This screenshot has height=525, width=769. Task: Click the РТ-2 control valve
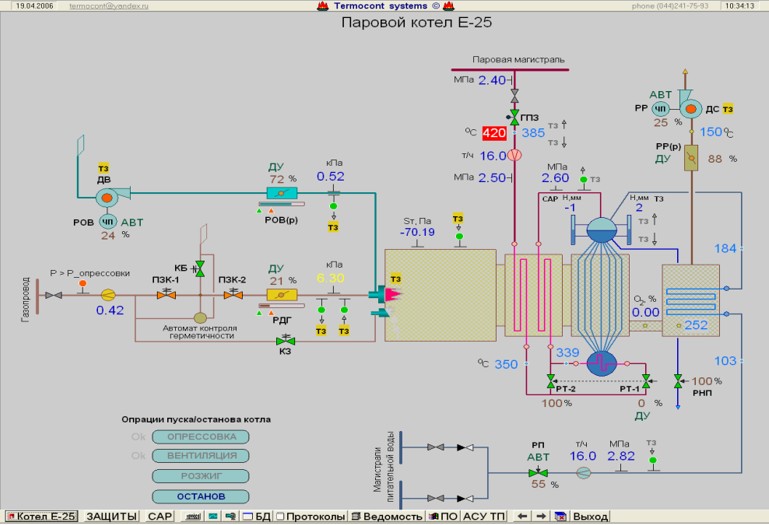tap(551, 381)
